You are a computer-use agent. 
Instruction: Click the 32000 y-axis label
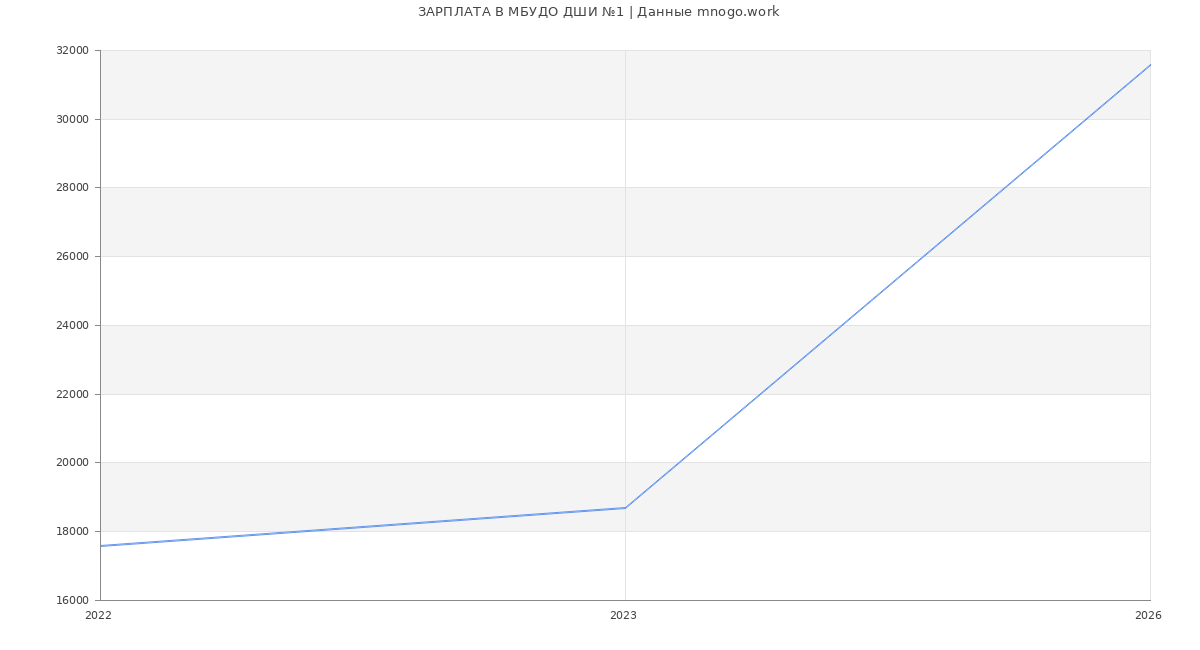71,50
